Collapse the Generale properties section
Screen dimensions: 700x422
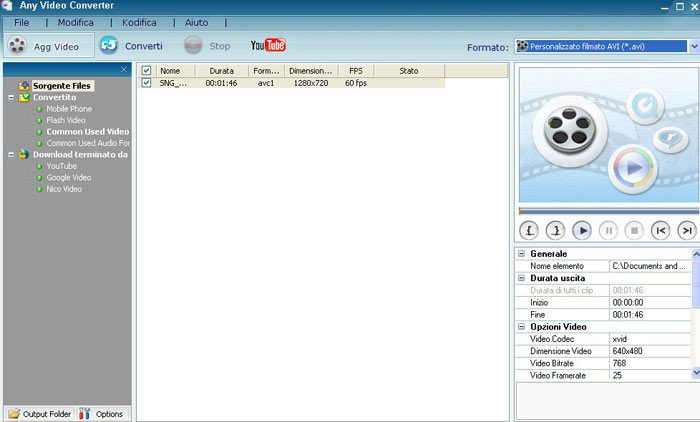tap(521, 254)
